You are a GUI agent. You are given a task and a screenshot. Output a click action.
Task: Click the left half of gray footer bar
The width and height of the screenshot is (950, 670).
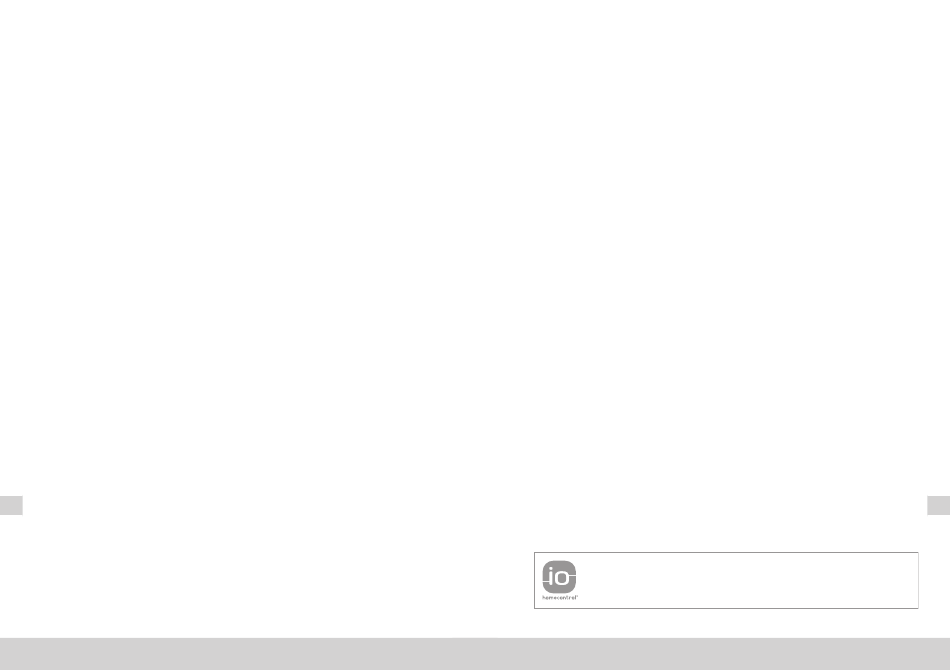click(238, 654)
